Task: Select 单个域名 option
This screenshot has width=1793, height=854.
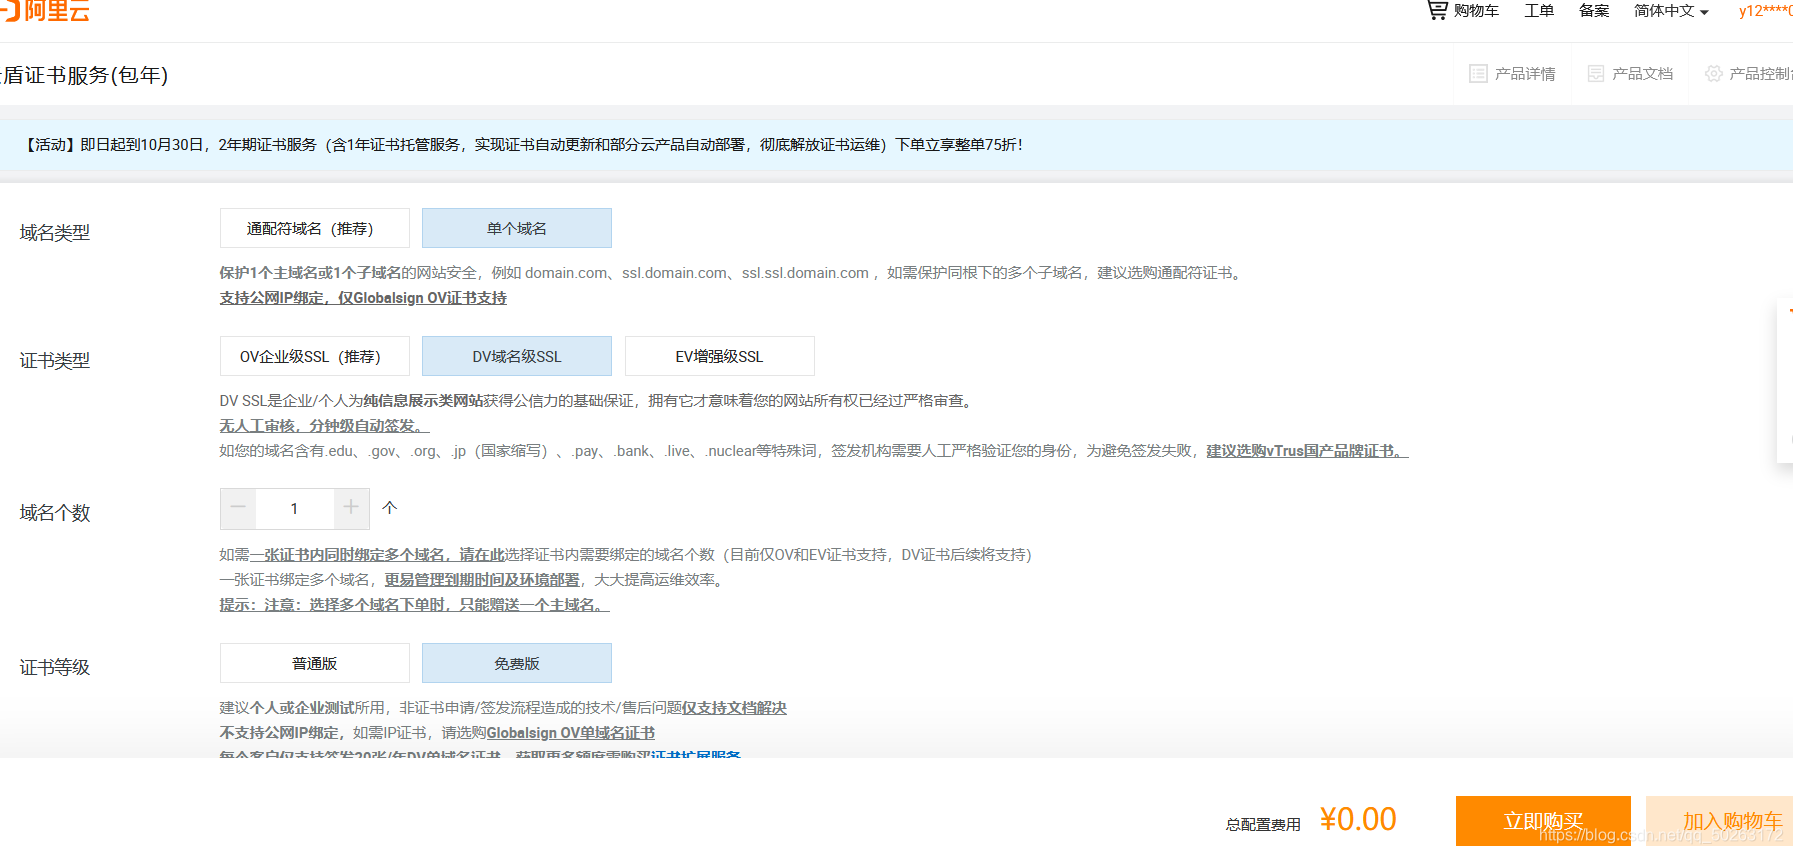Action: [517, 228]
